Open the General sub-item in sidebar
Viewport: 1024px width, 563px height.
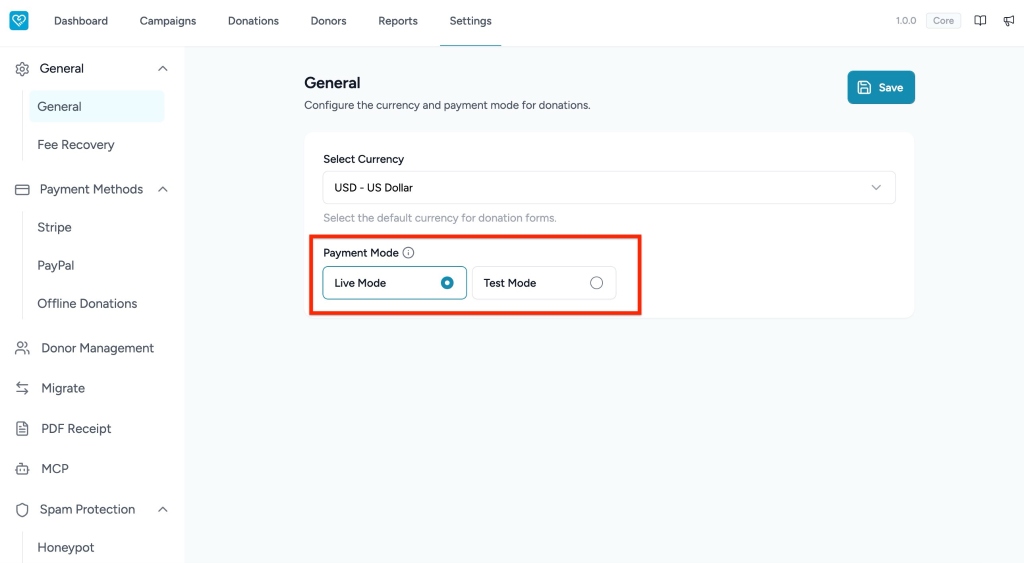[97, 106]
